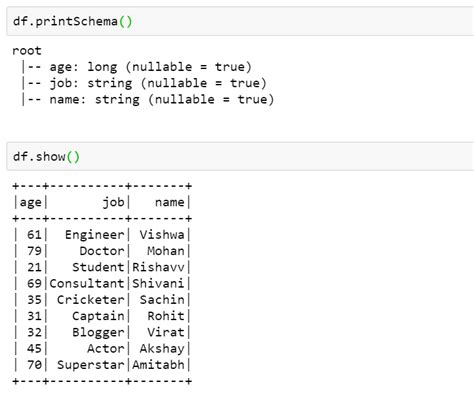Select the 'root' schema output line

click(27, 51)
